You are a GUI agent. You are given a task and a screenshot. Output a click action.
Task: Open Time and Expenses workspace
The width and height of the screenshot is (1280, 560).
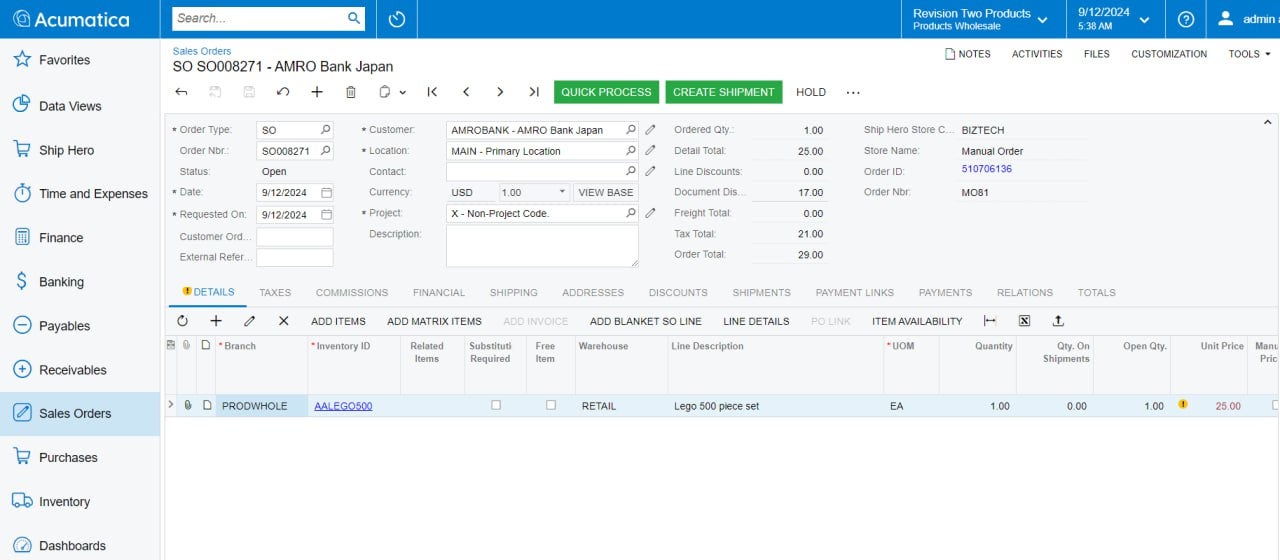point(80,194)
